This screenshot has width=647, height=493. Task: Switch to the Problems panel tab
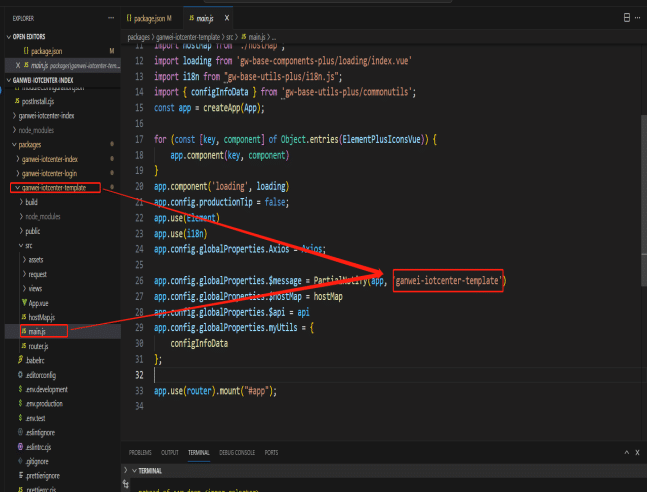point(140,452)
